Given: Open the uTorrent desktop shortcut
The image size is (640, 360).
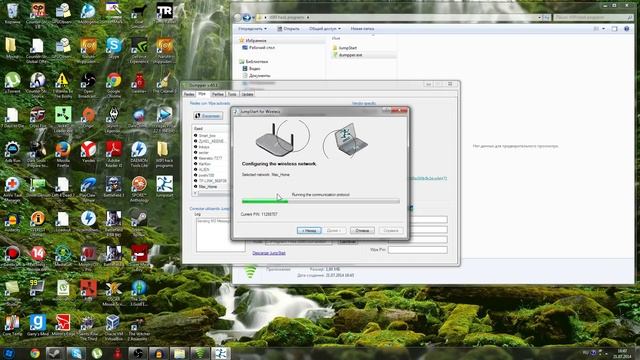Looking at the screenshot, I should tap(12, 83).
